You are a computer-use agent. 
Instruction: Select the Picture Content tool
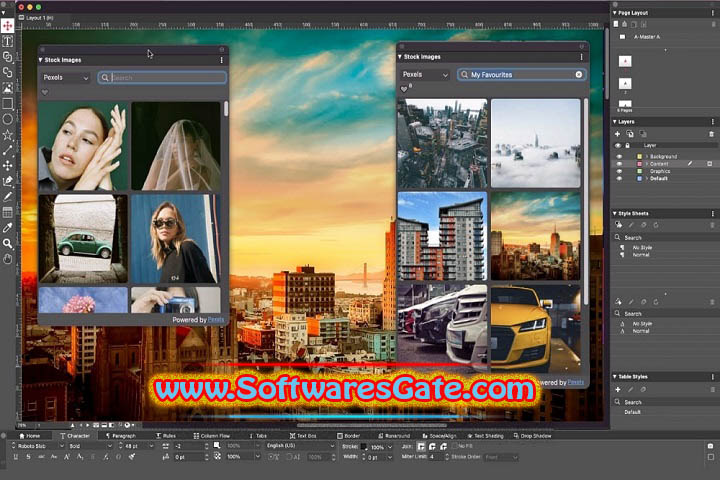point(7,88)
